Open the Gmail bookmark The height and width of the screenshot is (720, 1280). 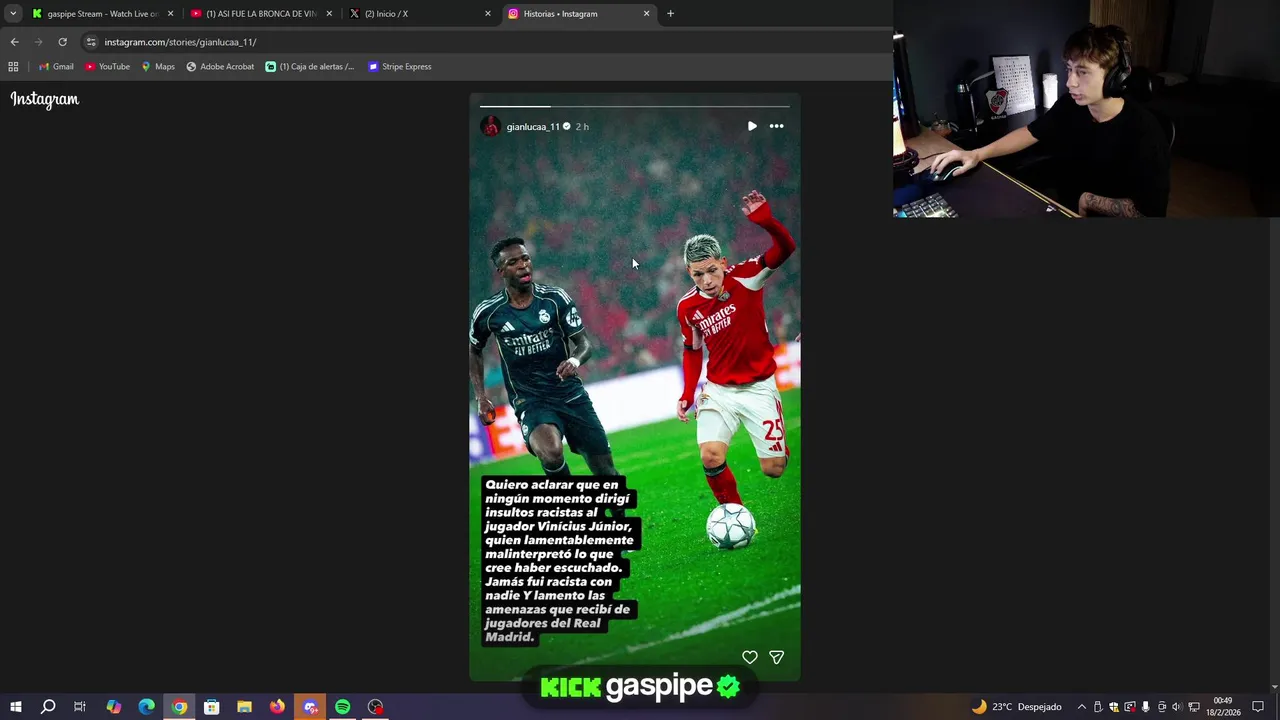pyautogui.click(x=56, y=67)
